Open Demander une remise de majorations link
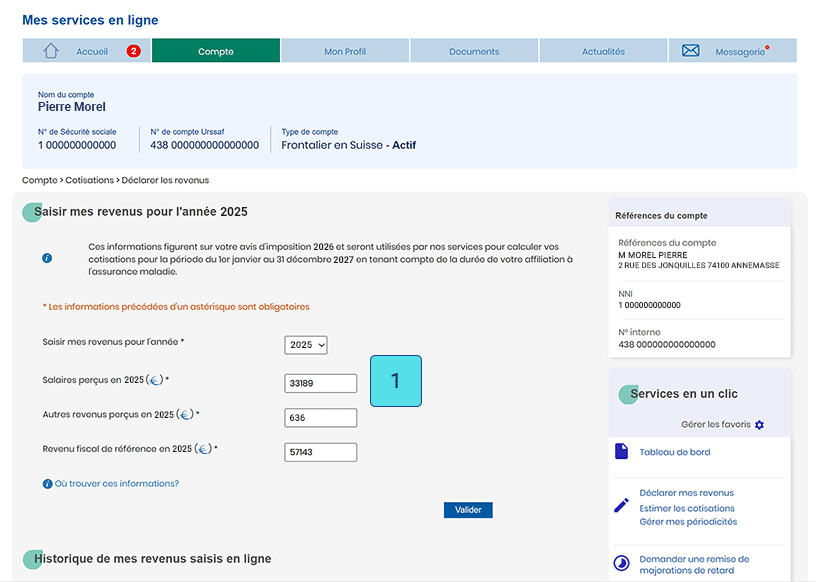The height and width of the screenshot is (582, 816). point(694,564)
